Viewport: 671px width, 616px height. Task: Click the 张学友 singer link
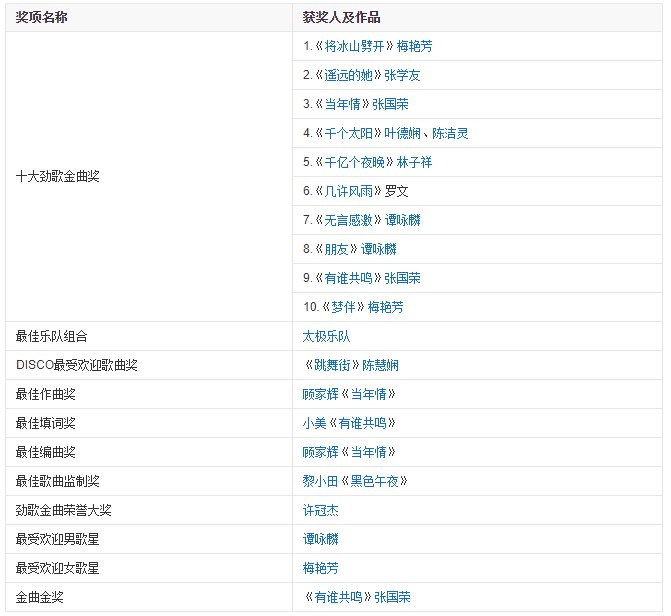402,75
